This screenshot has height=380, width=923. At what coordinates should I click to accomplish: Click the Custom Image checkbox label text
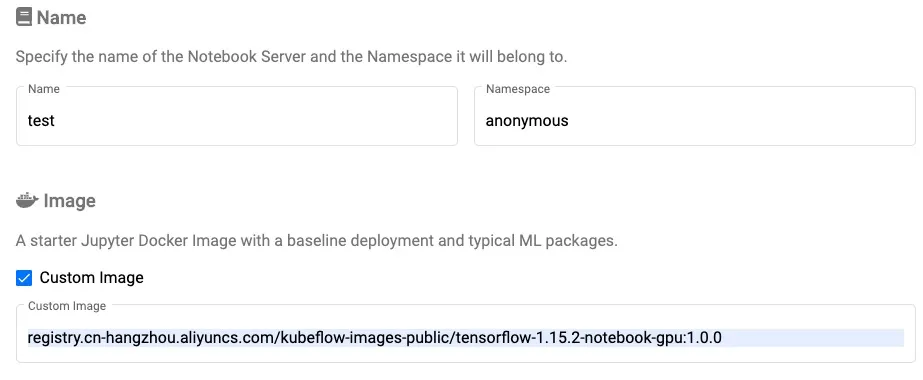pyautogui.click(x=91, y=278)
